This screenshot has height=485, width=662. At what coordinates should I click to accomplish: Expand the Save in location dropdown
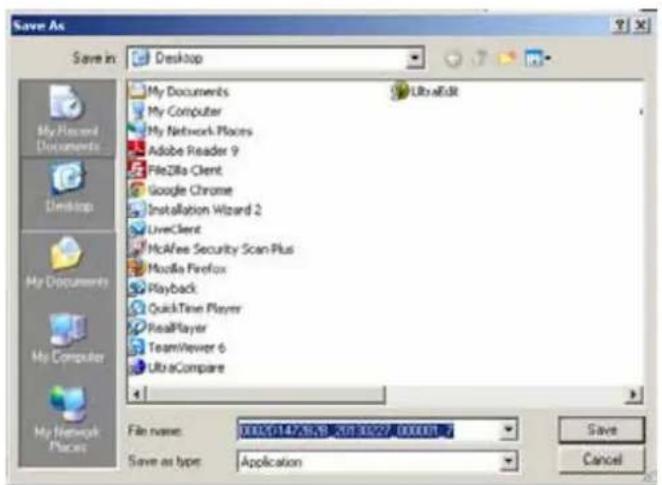415,58
